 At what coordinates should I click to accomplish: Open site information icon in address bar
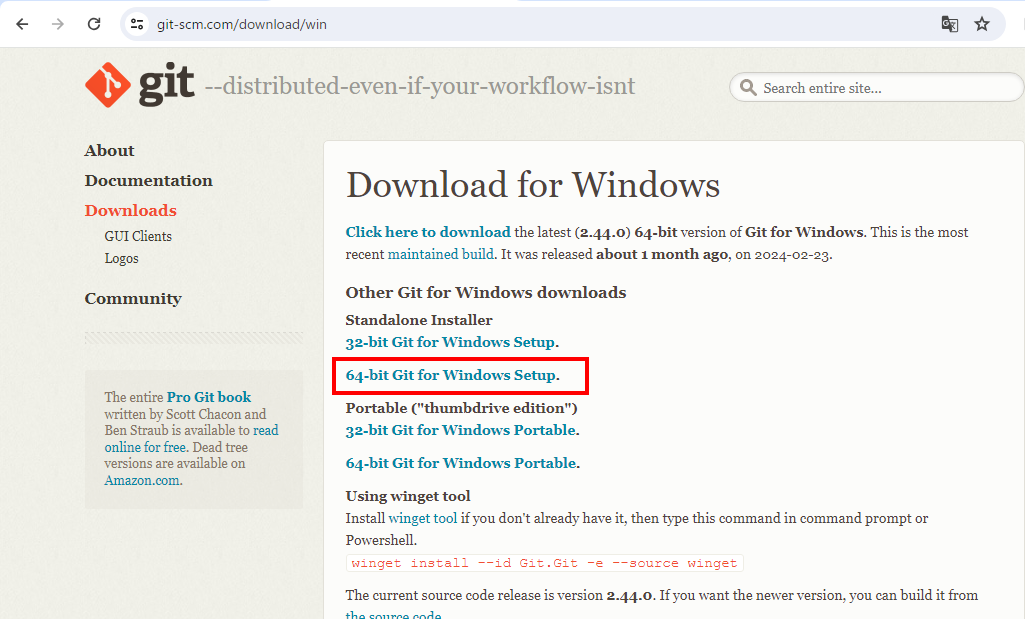pos(138,24)
